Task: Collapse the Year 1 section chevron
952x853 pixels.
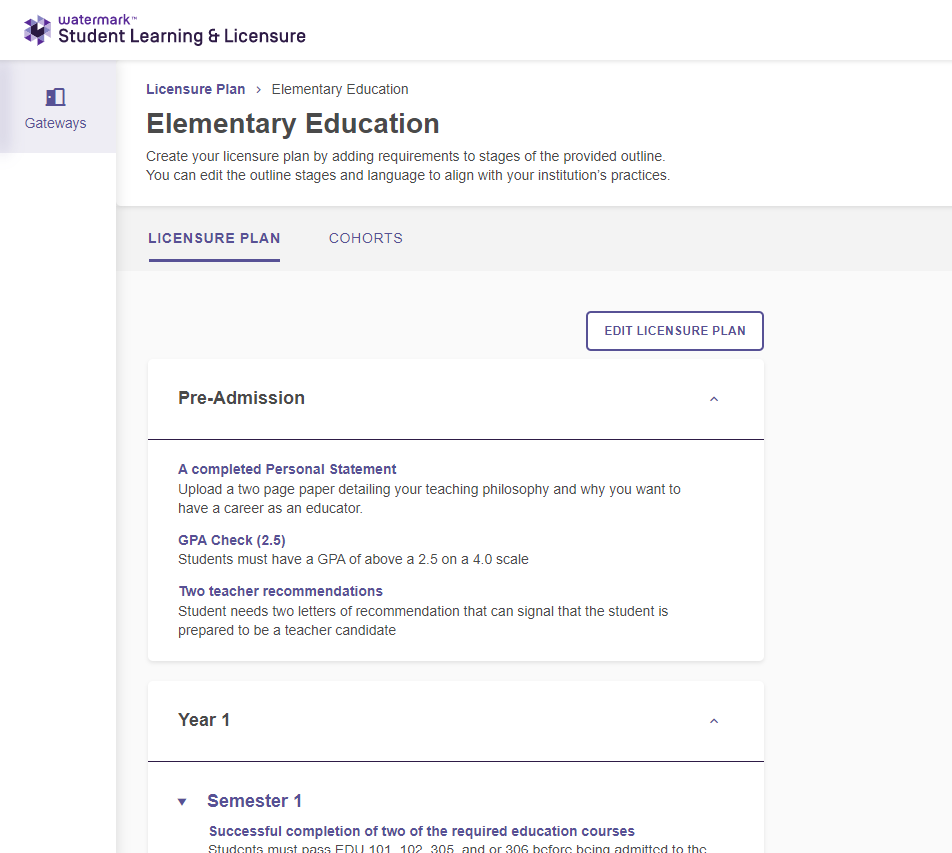Action: pos(714,721)
